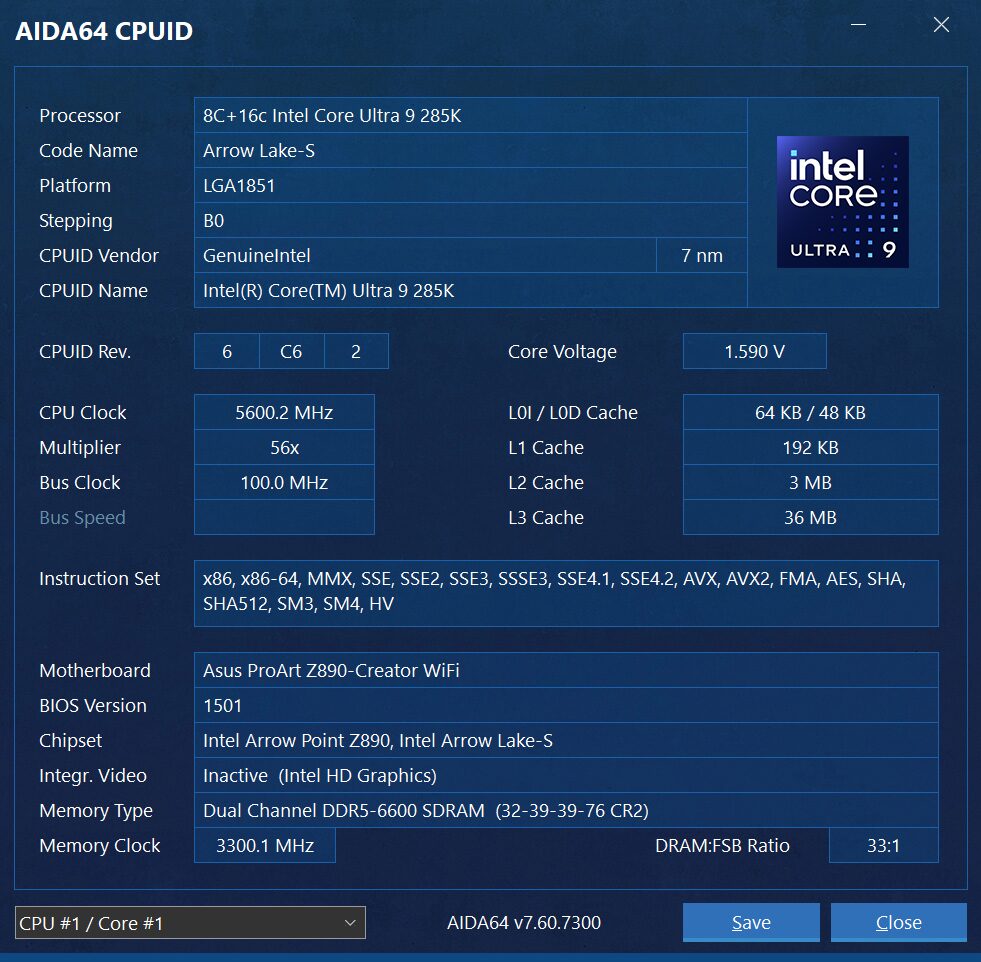The image size is (981, 962).
Task: Click the DRAM:FSB Ratio value 33:1
Action: pyautogui.click(x=883, y=846)
